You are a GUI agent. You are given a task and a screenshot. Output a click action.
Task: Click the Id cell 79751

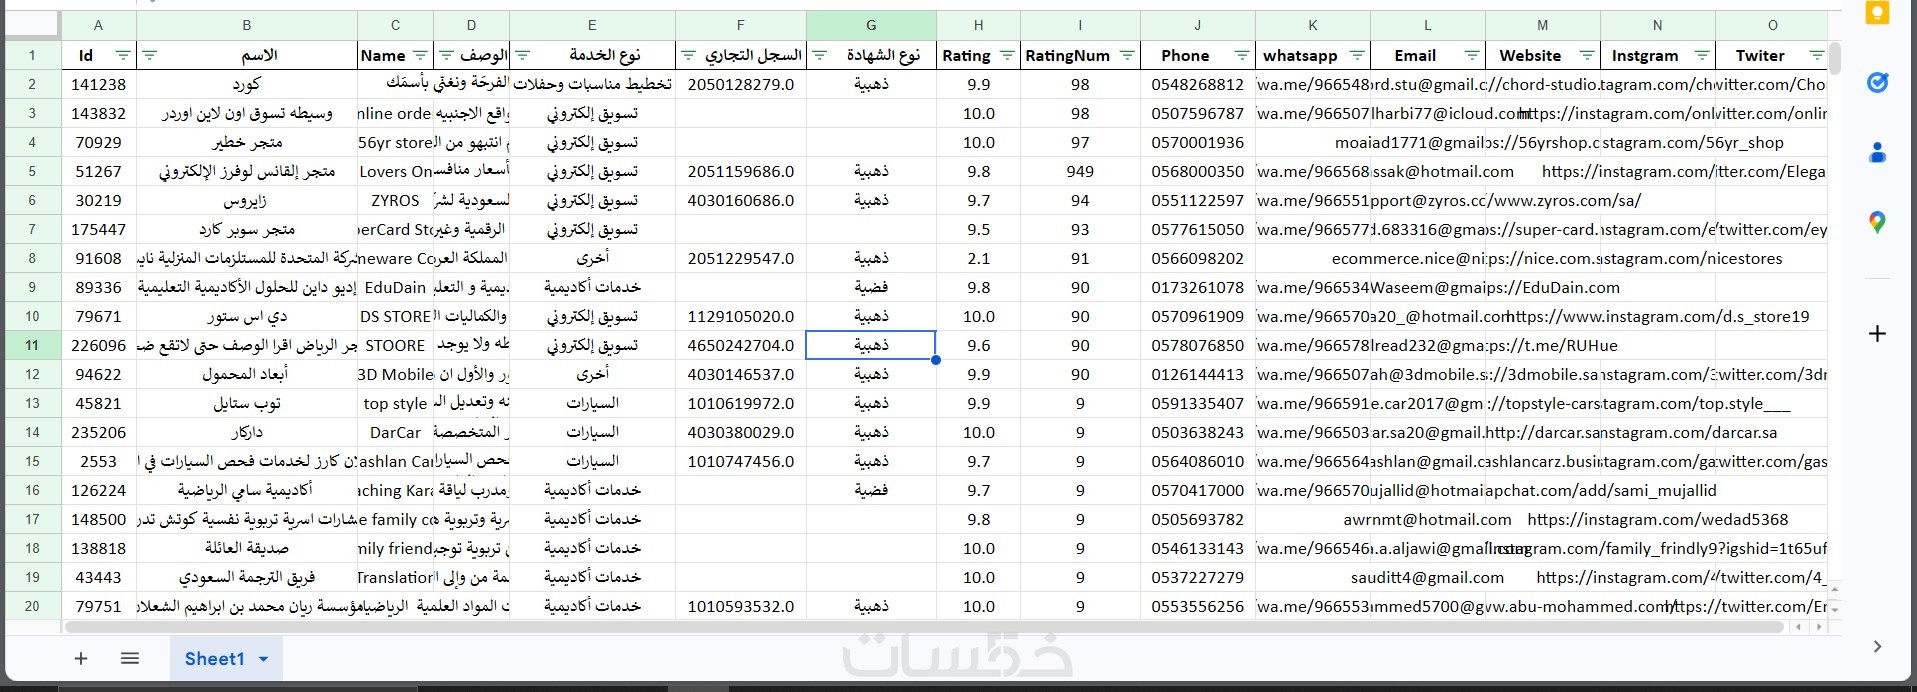pos(98,606)
